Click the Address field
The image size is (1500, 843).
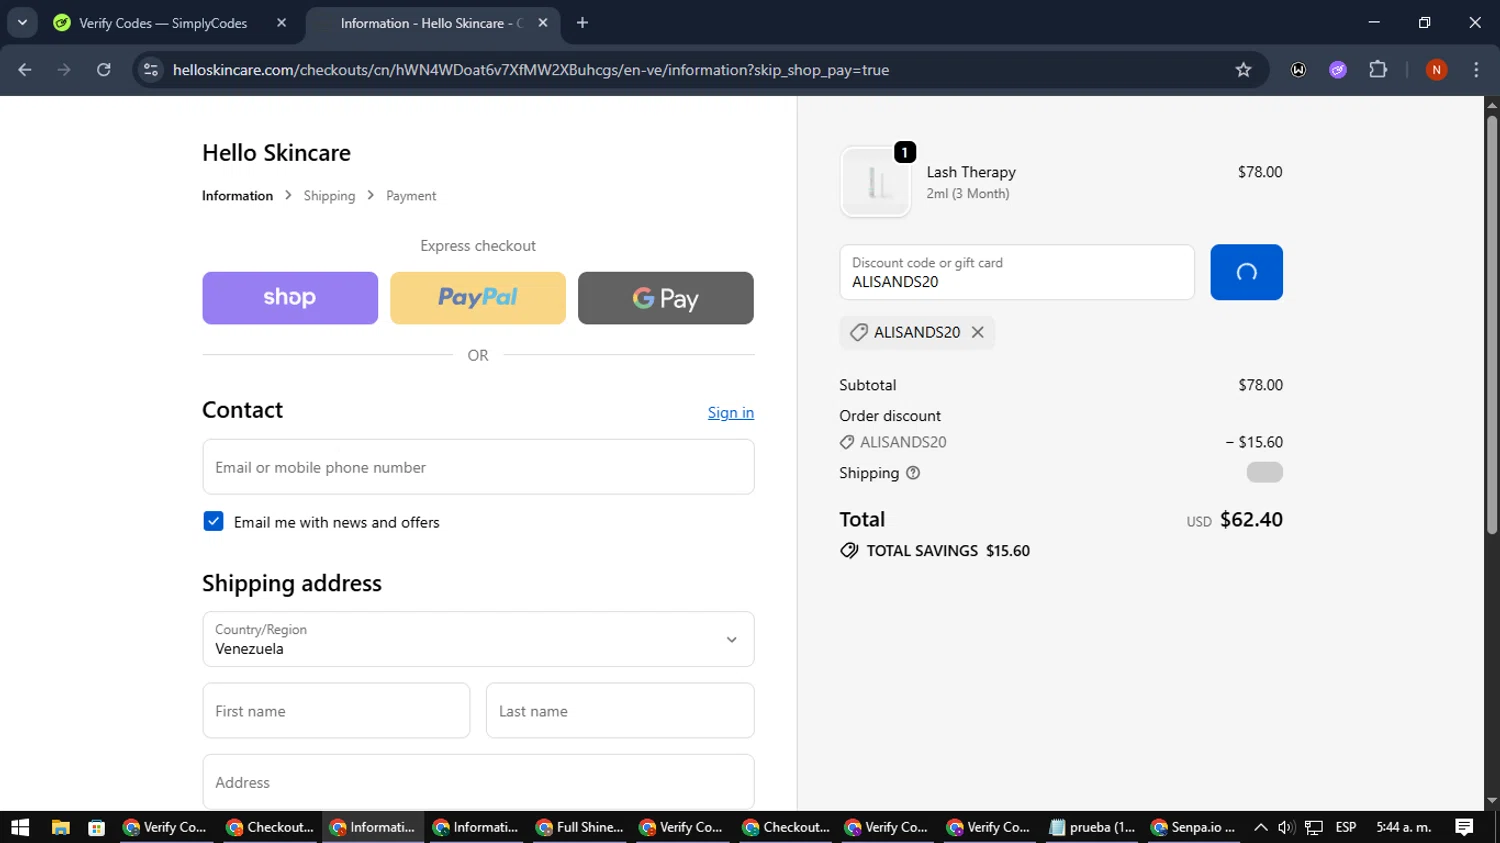coord(478,782)
